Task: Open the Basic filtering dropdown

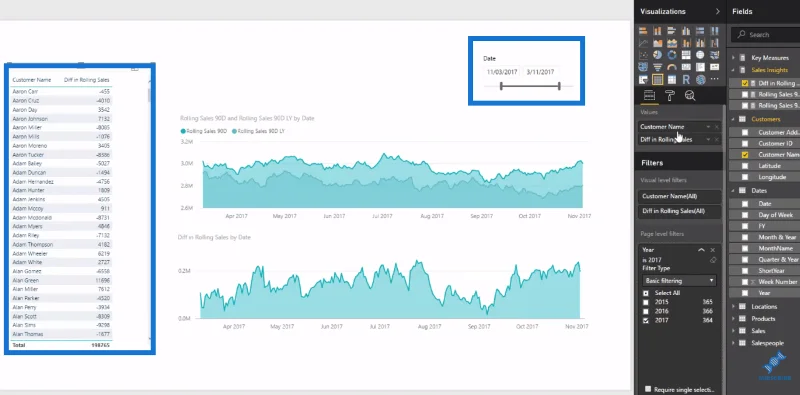Action: [x=680, y=281]
